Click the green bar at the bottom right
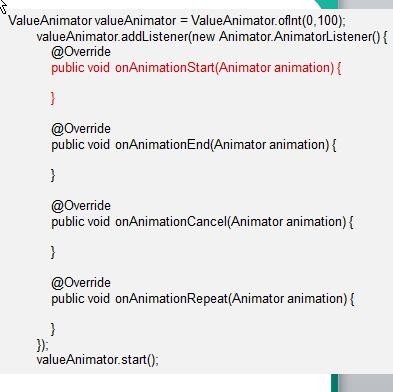393x392 pixels. [334, 383]
